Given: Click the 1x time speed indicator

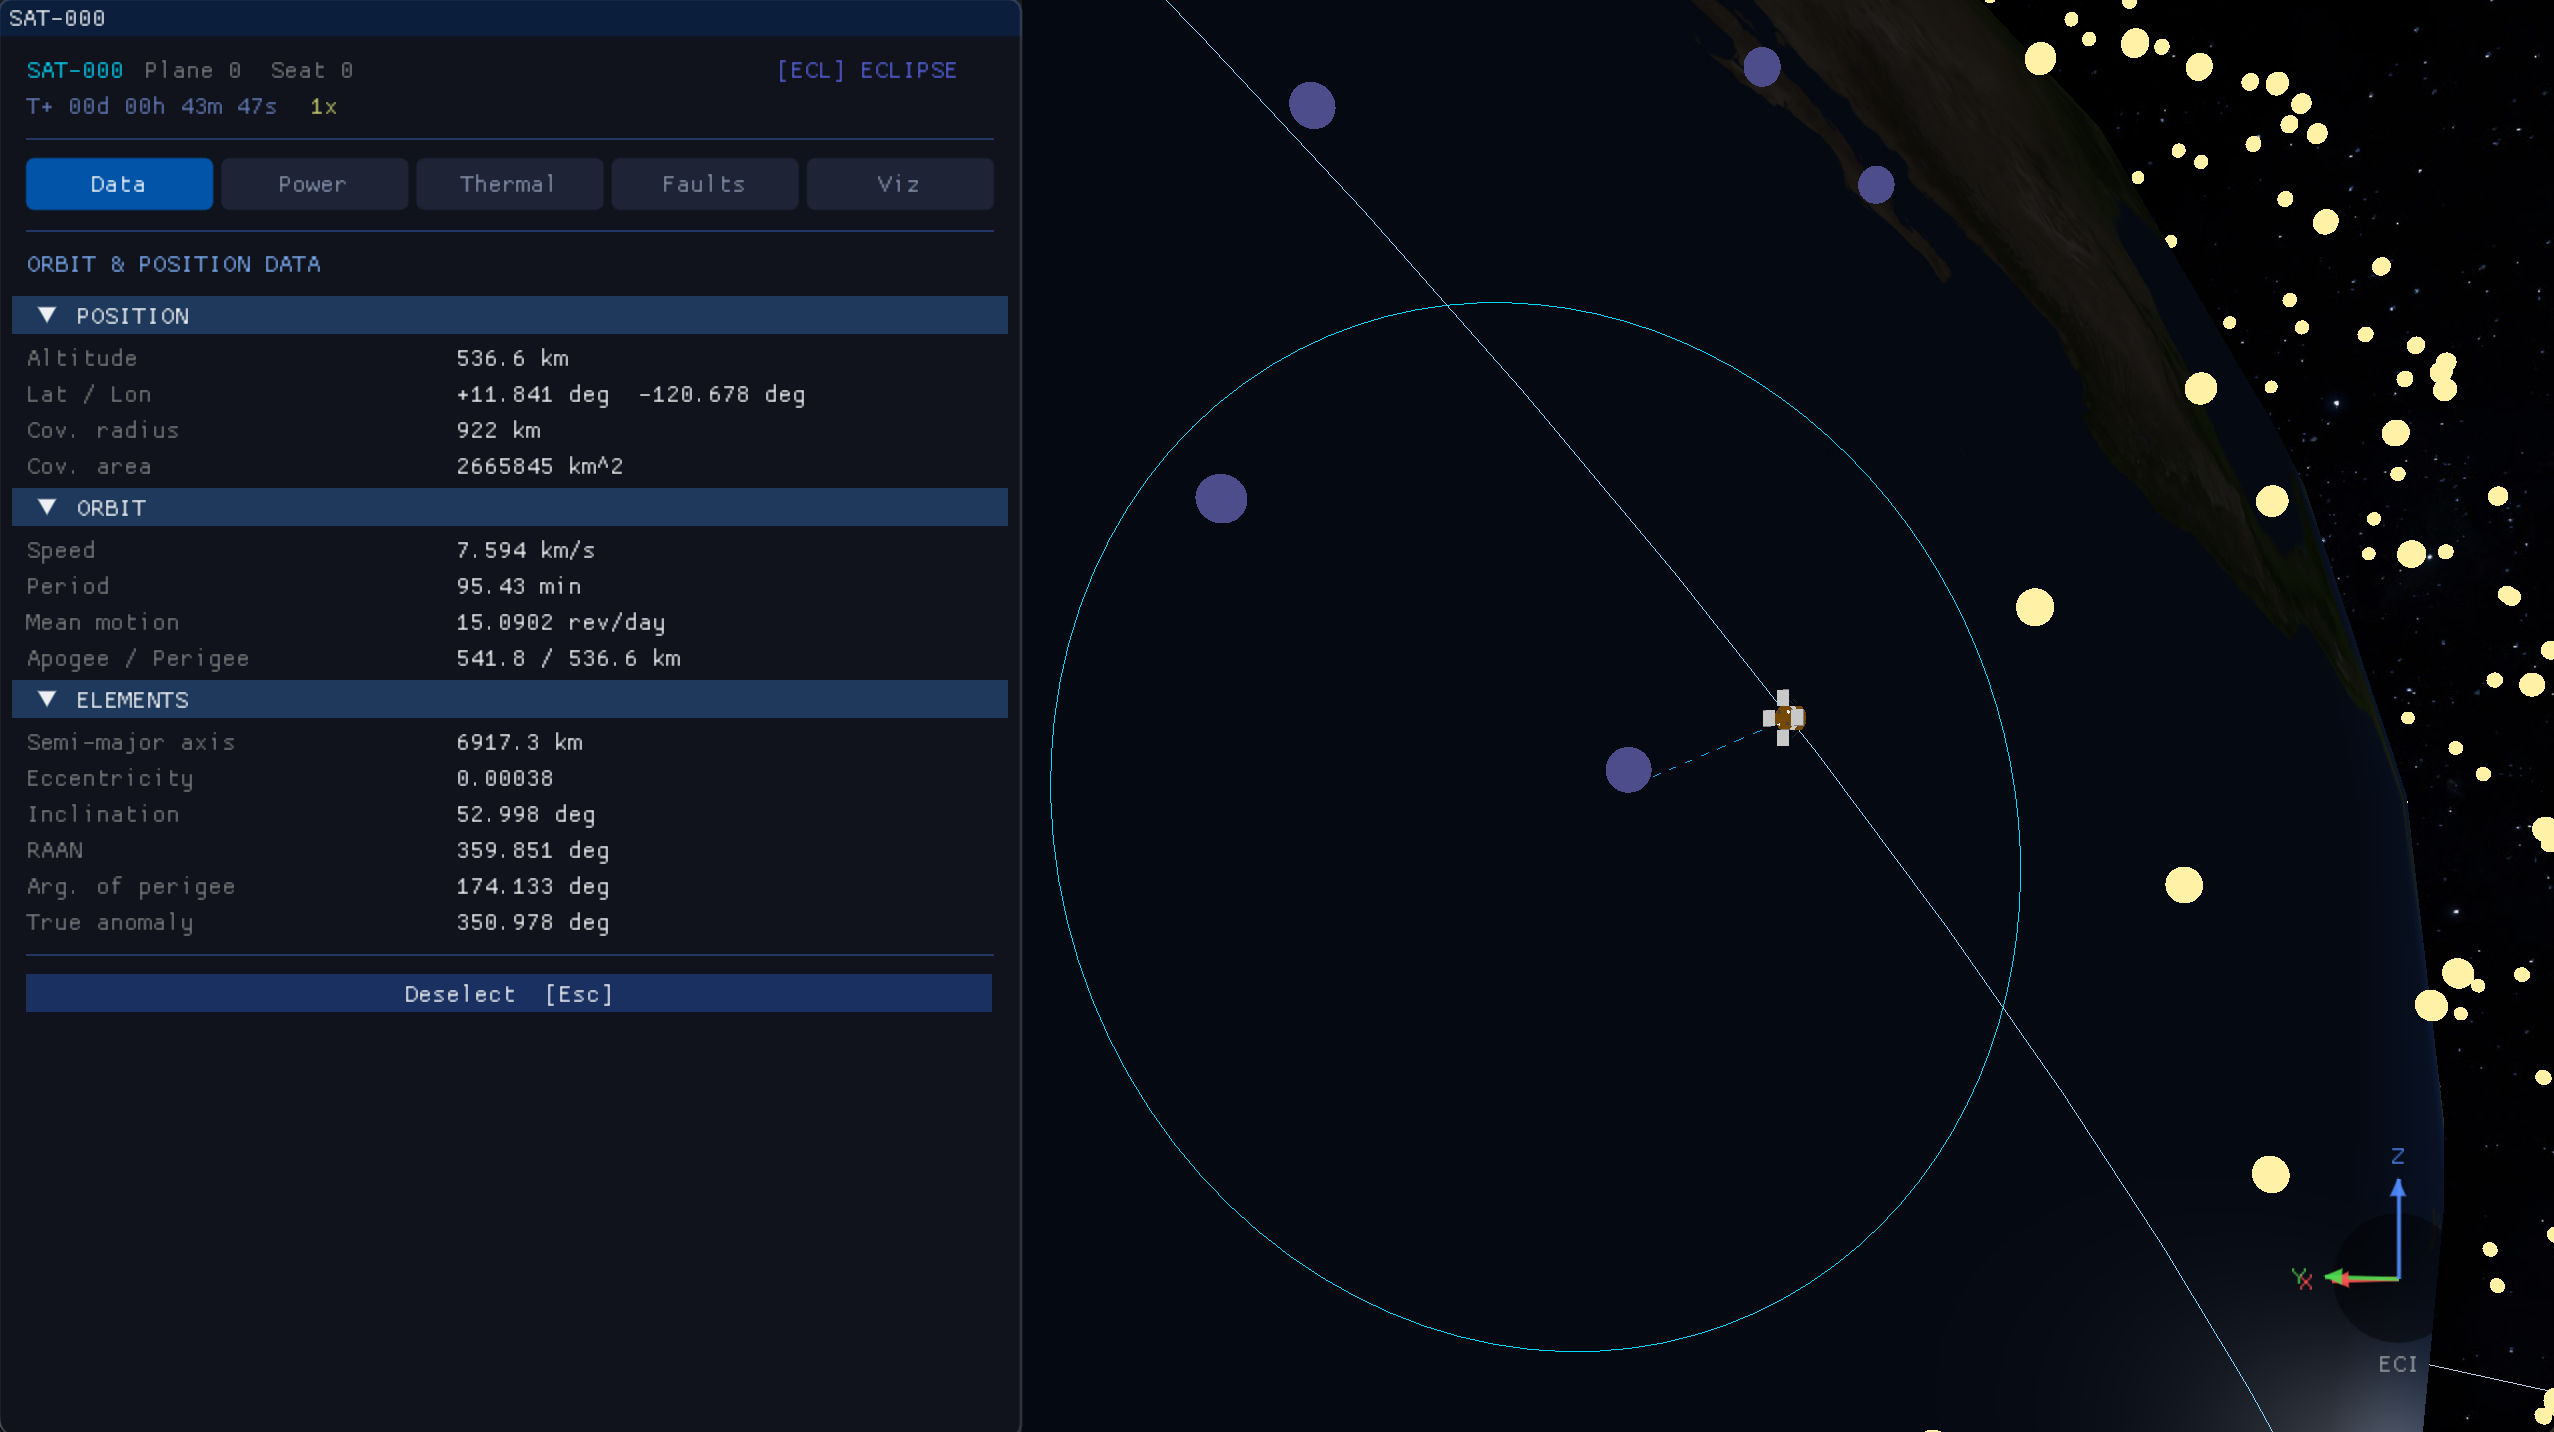Looking at the screenshot, I should point(323,106).
